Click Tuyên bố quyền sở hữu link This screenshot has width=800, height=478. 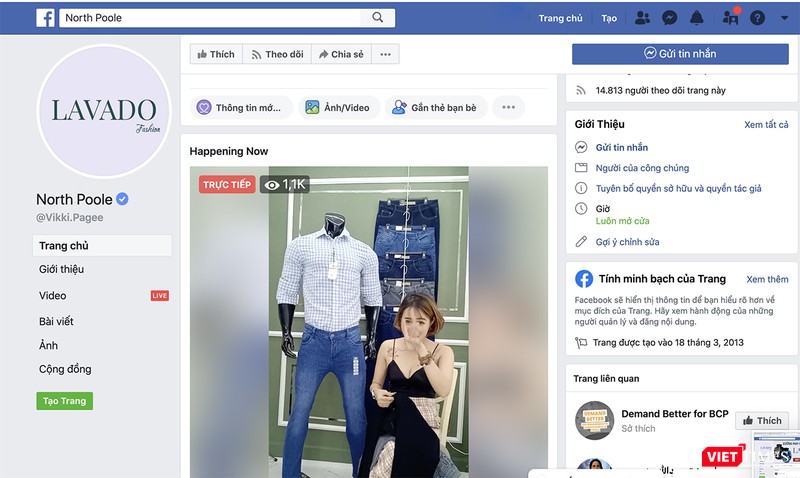coord(678,188)
